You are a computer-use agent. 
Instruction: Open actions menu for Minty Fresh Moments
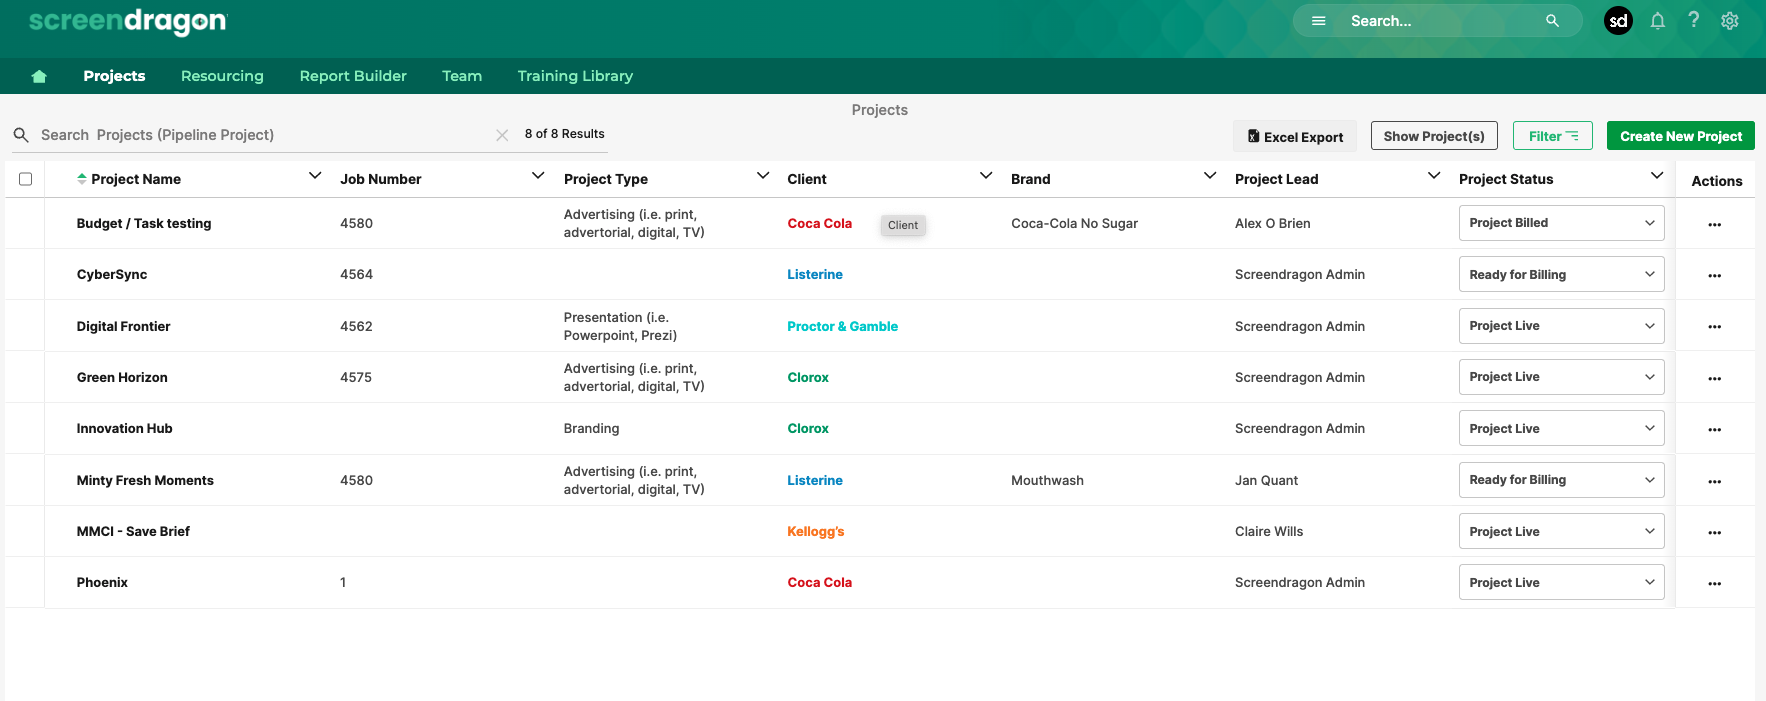(x=1714, y=481)
